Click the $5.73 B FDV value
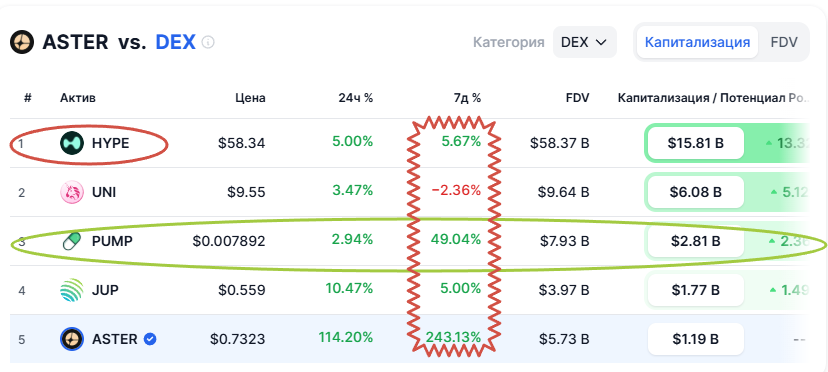This screenshot has height=372, width=828. coord(564,339)
